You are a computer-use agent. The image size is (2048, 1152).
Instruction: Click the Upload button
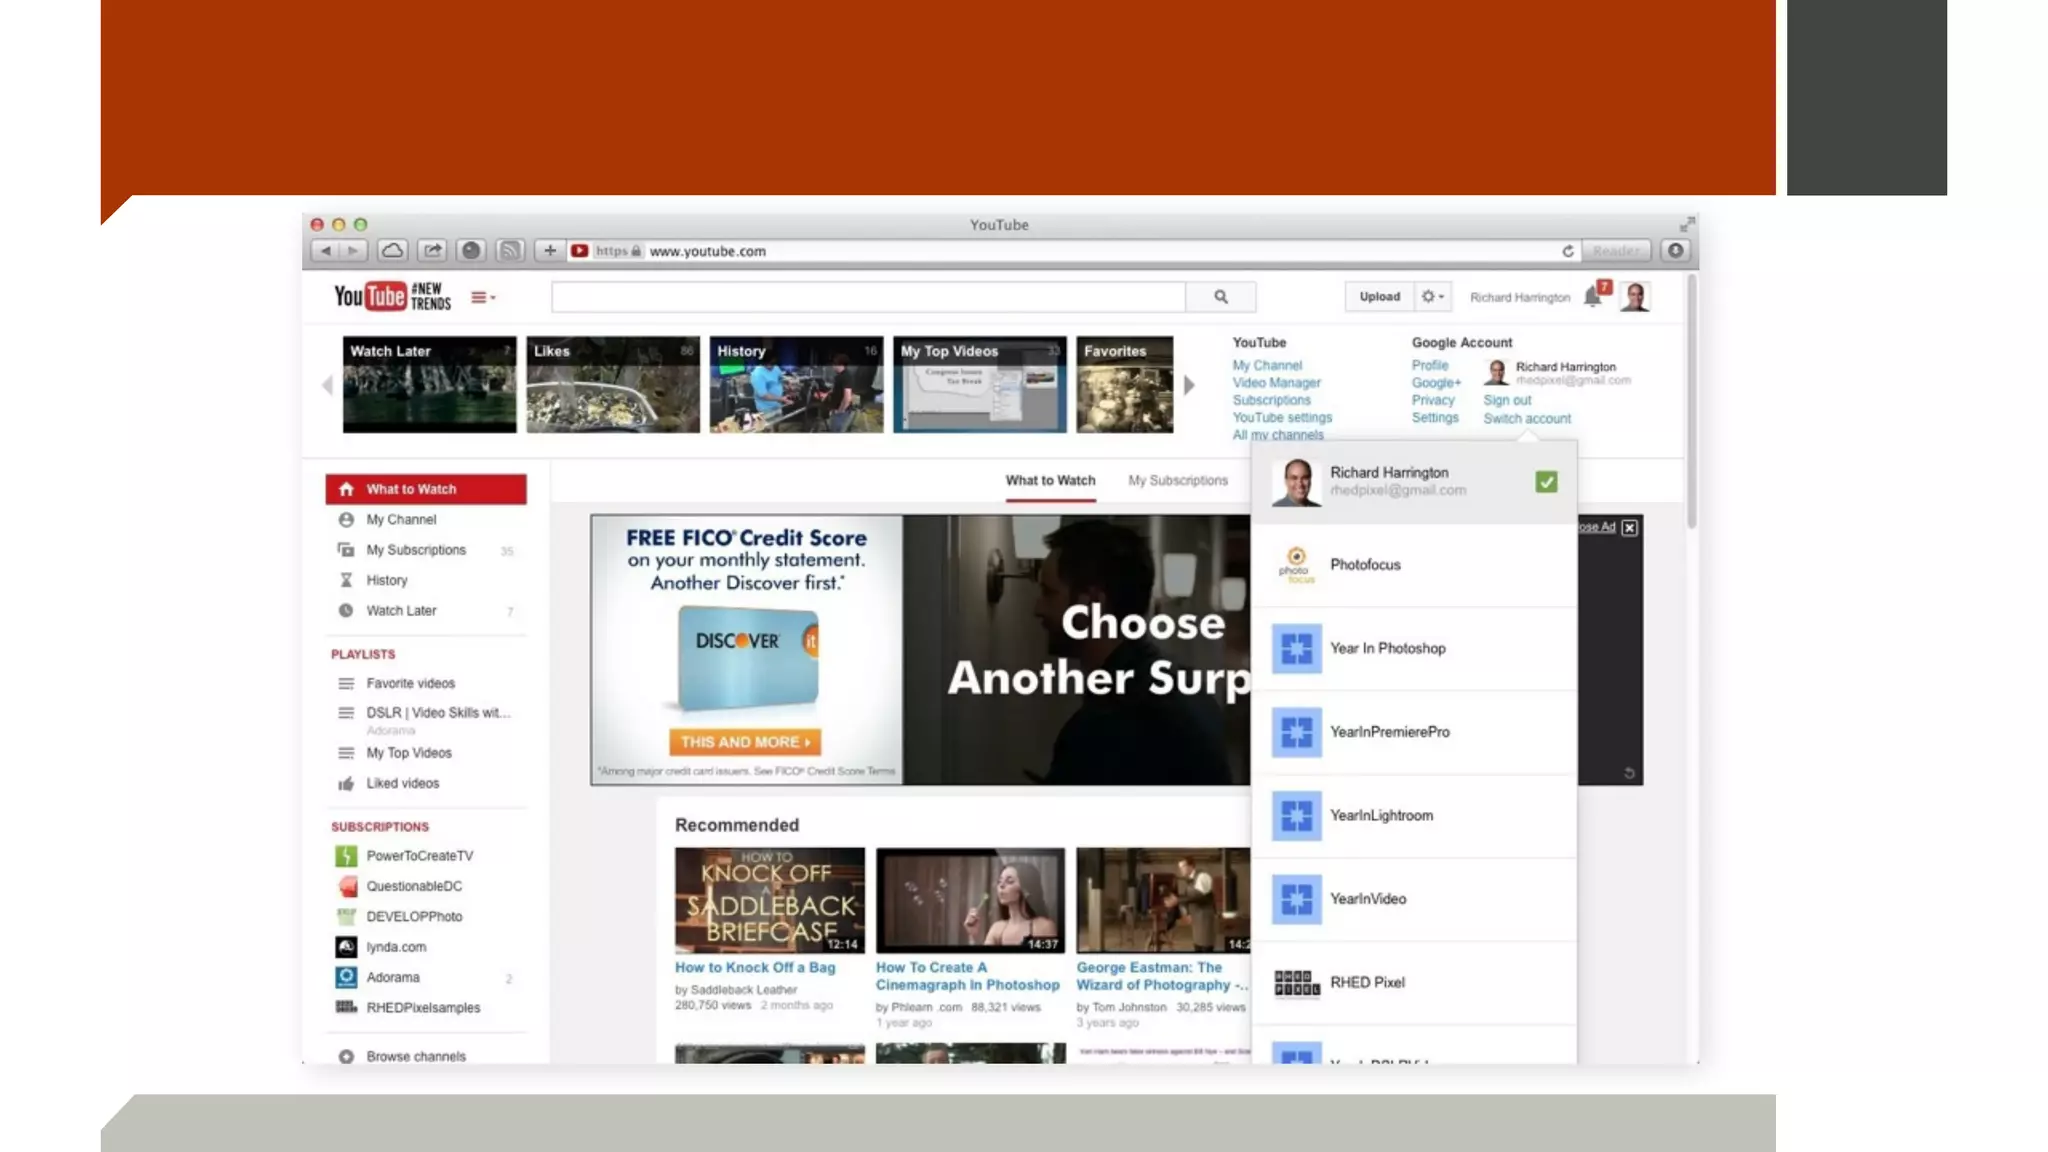click(1379, 297)
